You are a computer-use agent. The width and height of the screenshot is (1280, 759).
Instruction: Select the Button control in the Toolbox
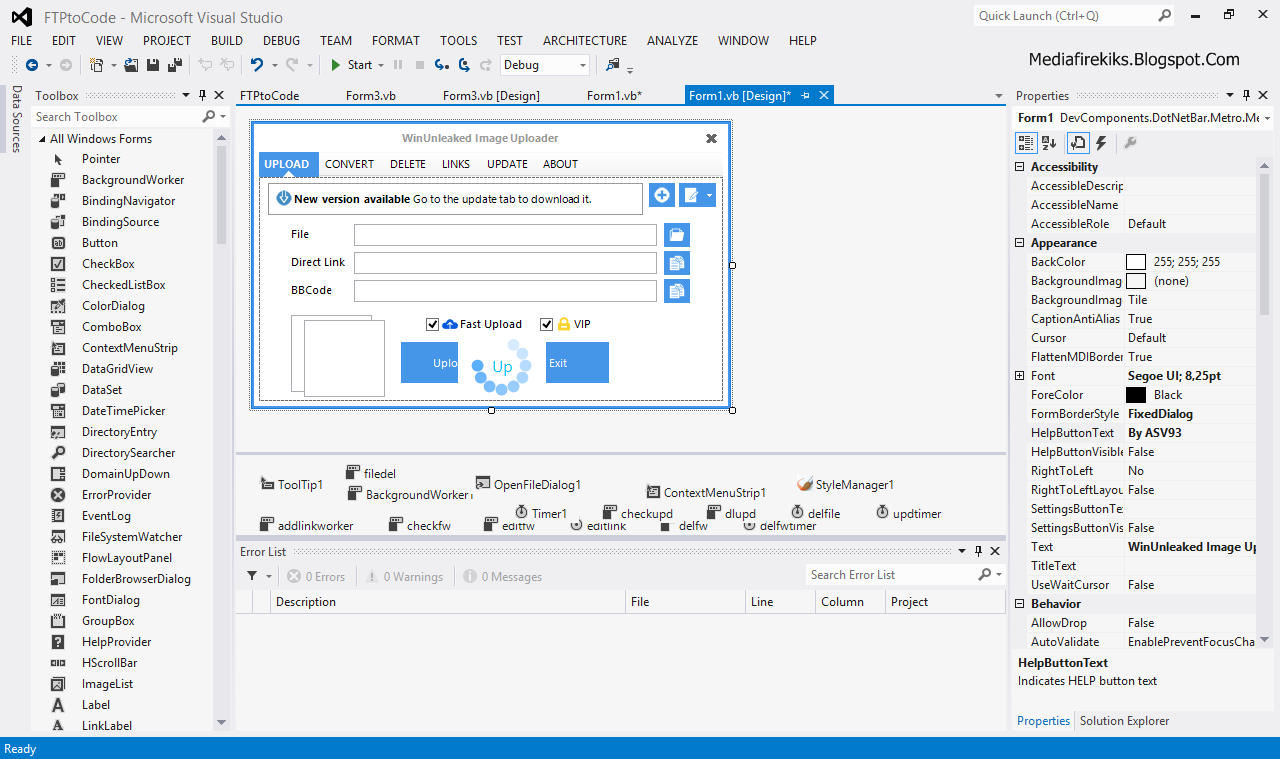click(x=99, y=242)
